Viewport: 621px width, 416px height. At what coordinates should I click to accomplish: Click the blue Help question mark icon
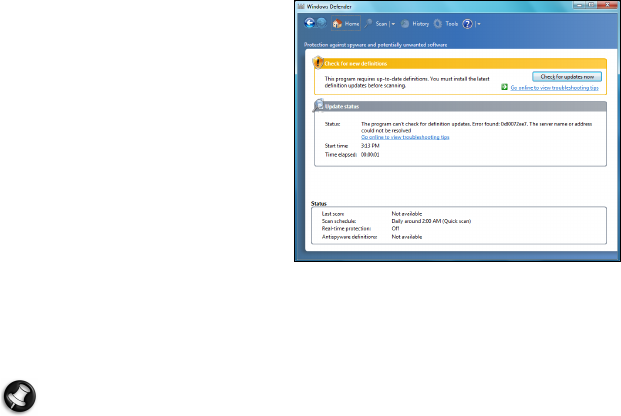coord(468,24)
